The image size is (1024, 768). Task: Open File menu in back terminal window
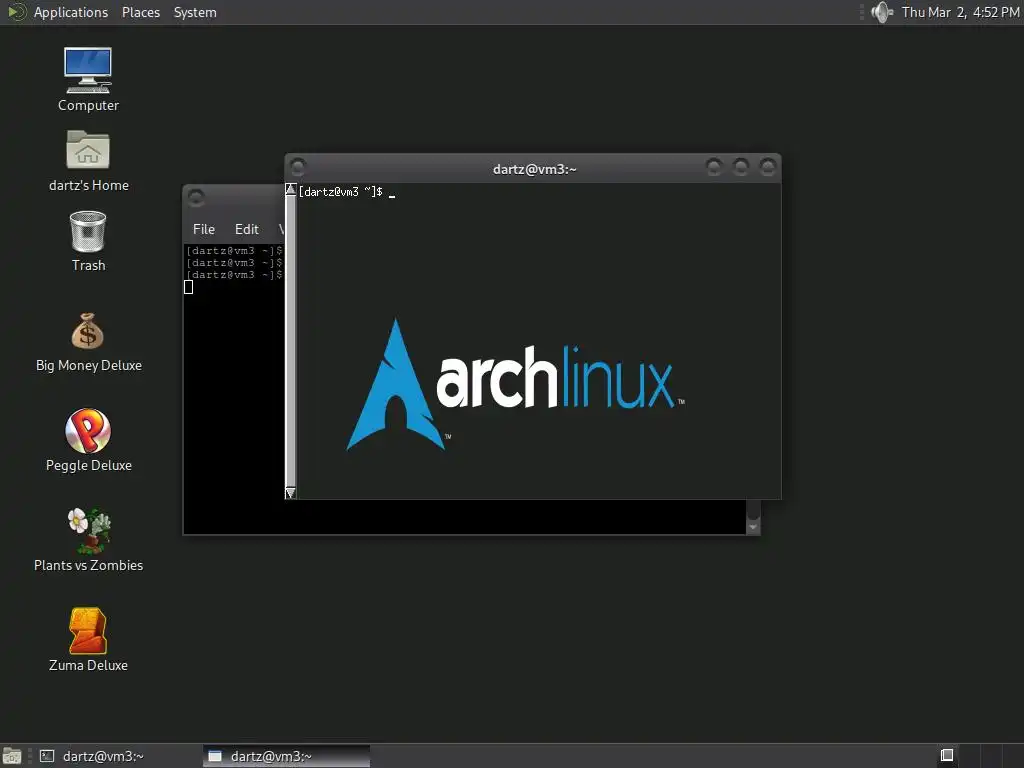[204, 229]
